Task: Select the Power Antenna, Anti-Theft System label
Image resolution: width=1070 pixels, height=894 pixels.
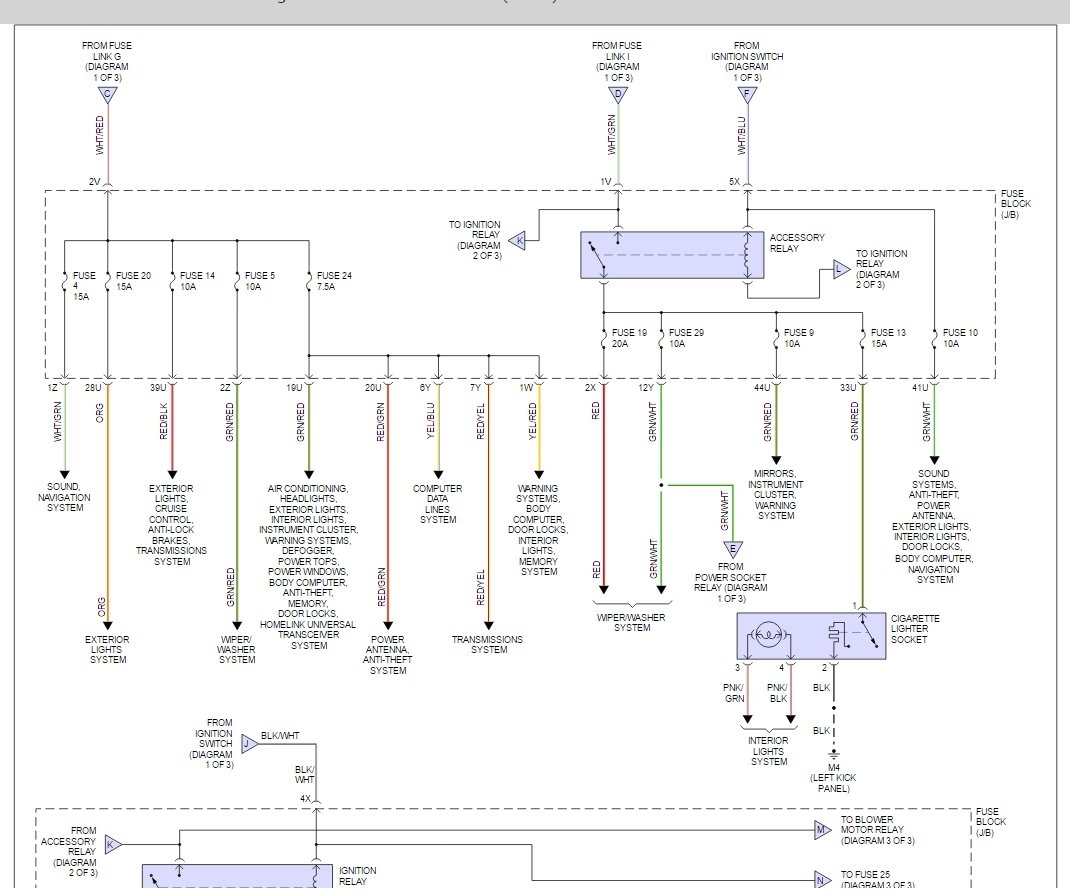Action: click(388, 655)
